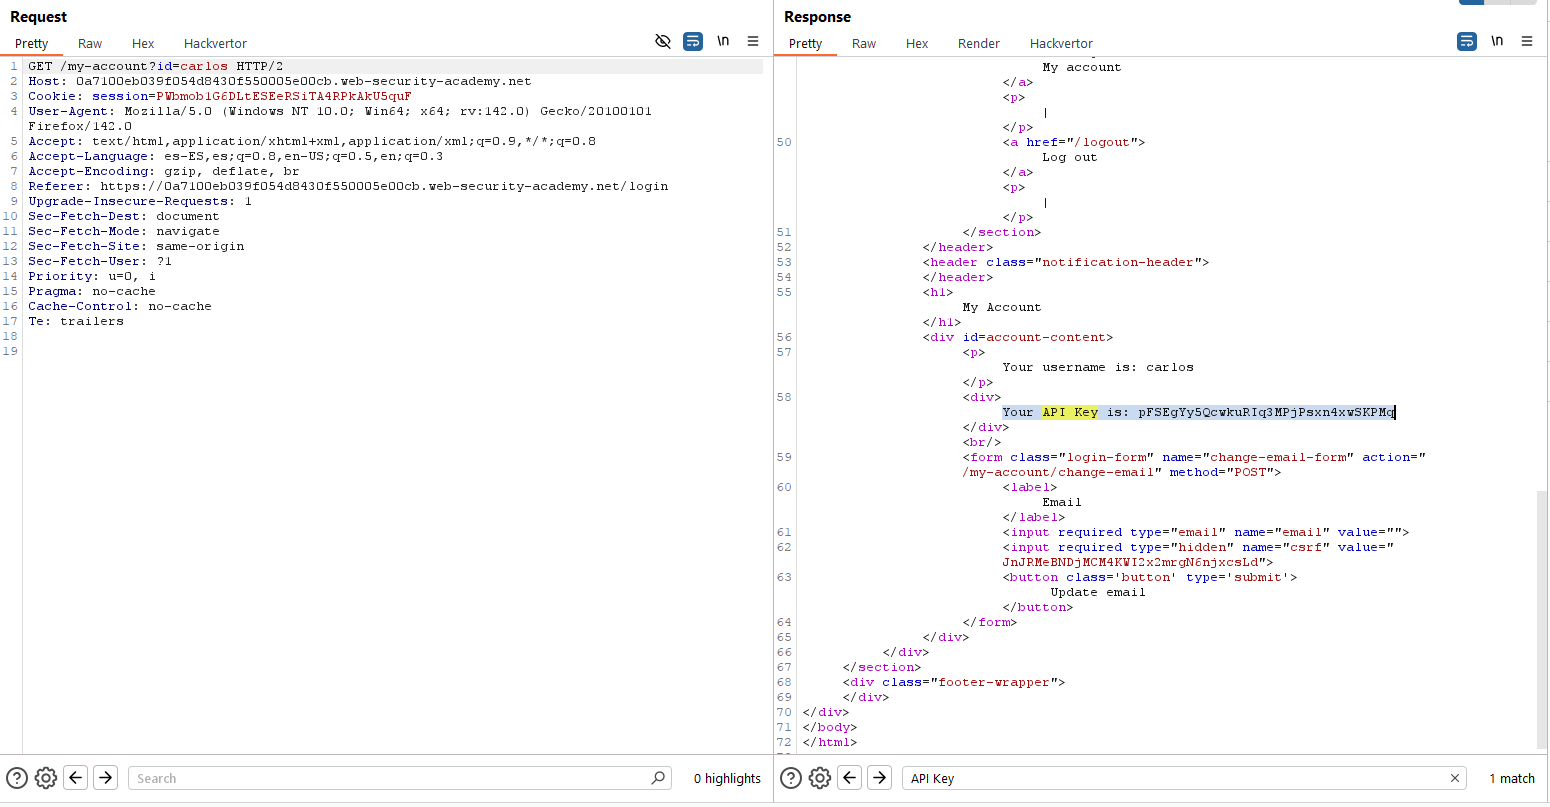
Task: Open search settings gear below Request panel
Action: tap(45, 778)
